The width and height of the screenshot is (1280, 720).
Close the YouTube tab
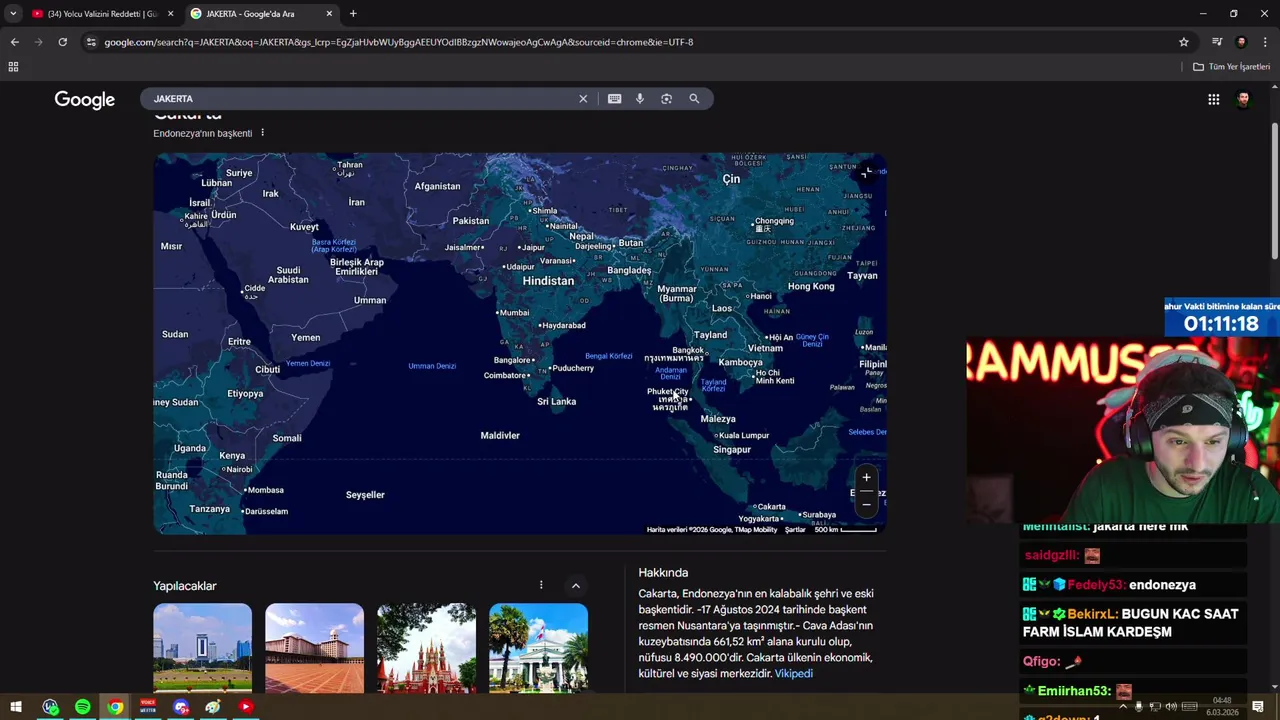point(170,14)
